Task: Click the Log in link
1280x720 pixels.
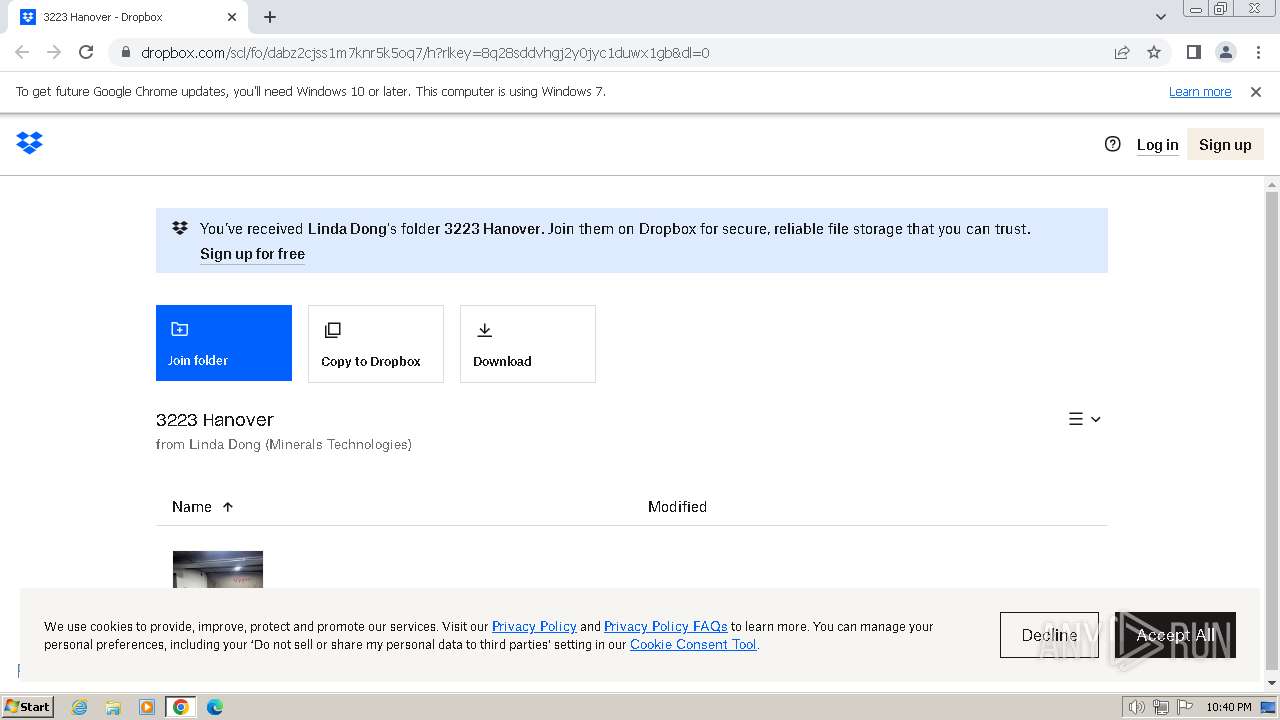Action: coord(1157,145)
